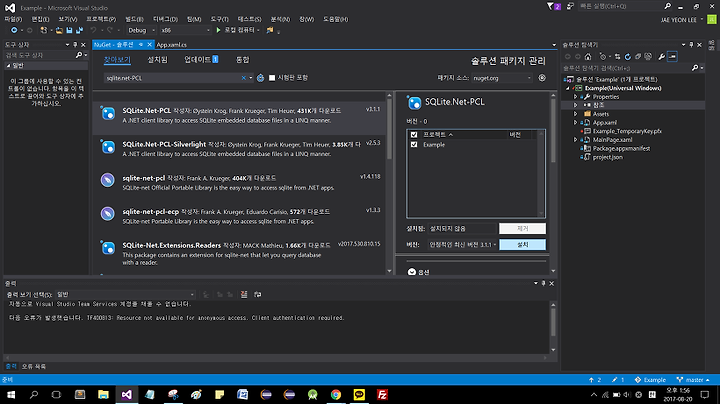Viewport: 720px width, 404px height.
Task: Click magnifier in Quick Launch search box
Action: click(668, 6)
